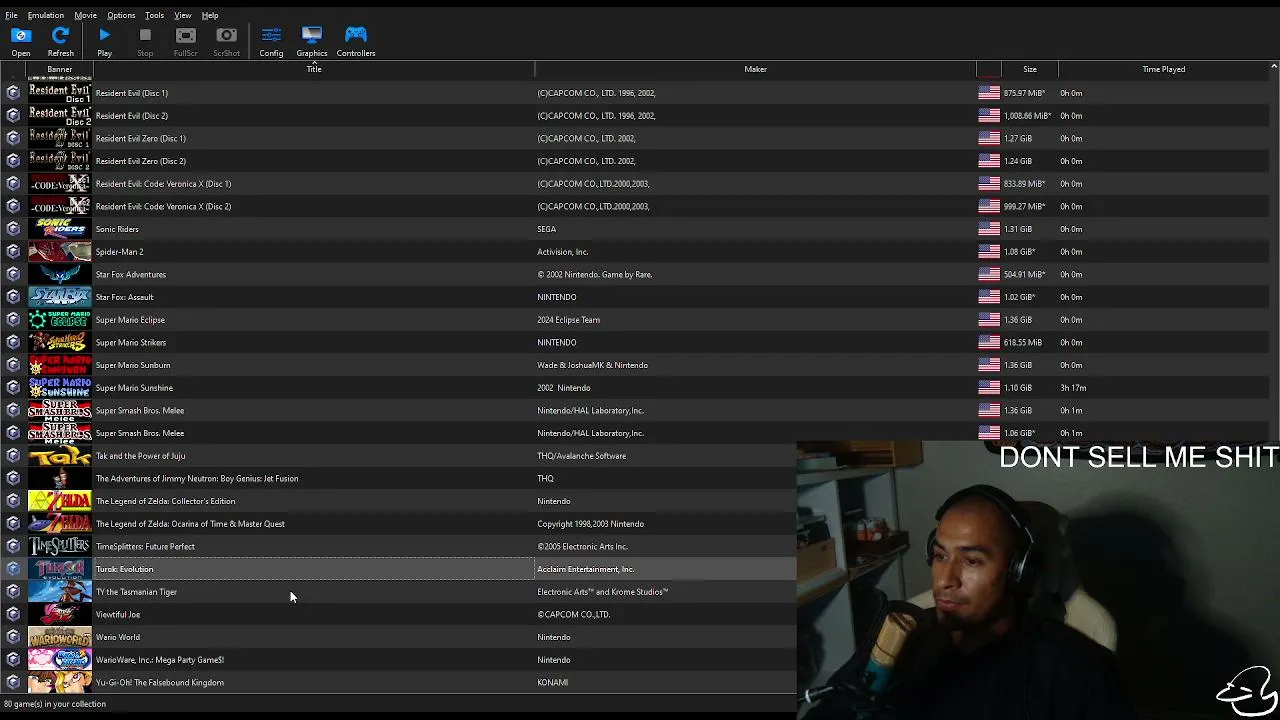The height and width of the screenshot is (720, 1280).
Task: Select The Adventures of Jimmy Neutron title
Action: [x=197, y=478]
